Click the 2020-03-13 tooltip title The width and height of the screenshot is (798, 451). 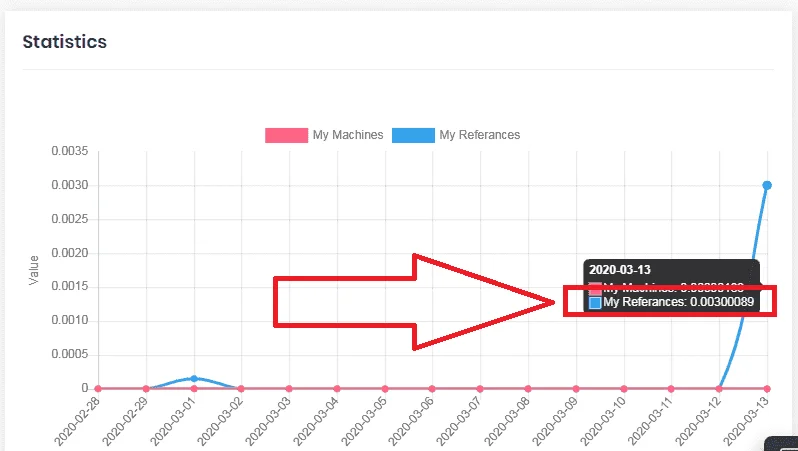pyautogui.click(x=620, y=270)
